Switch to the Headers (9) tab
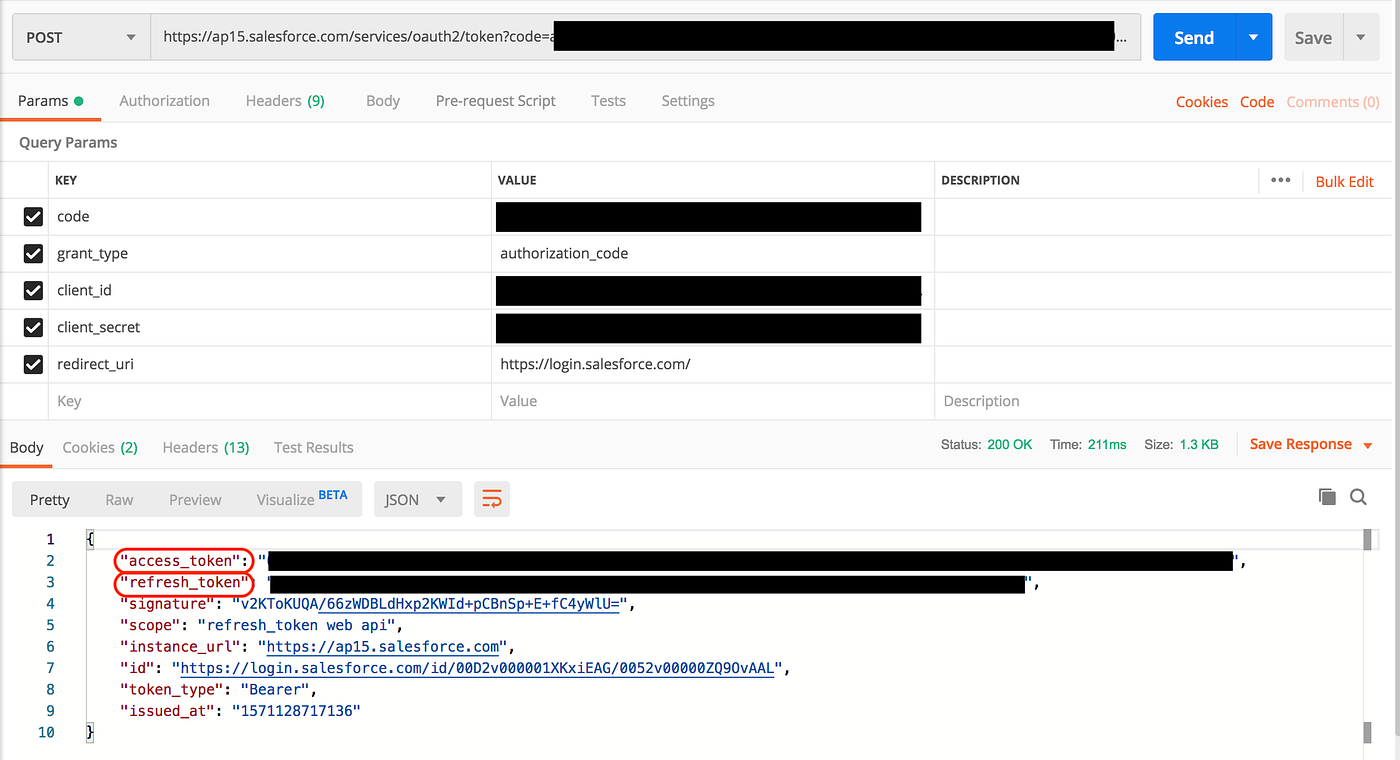 (284, 101)
